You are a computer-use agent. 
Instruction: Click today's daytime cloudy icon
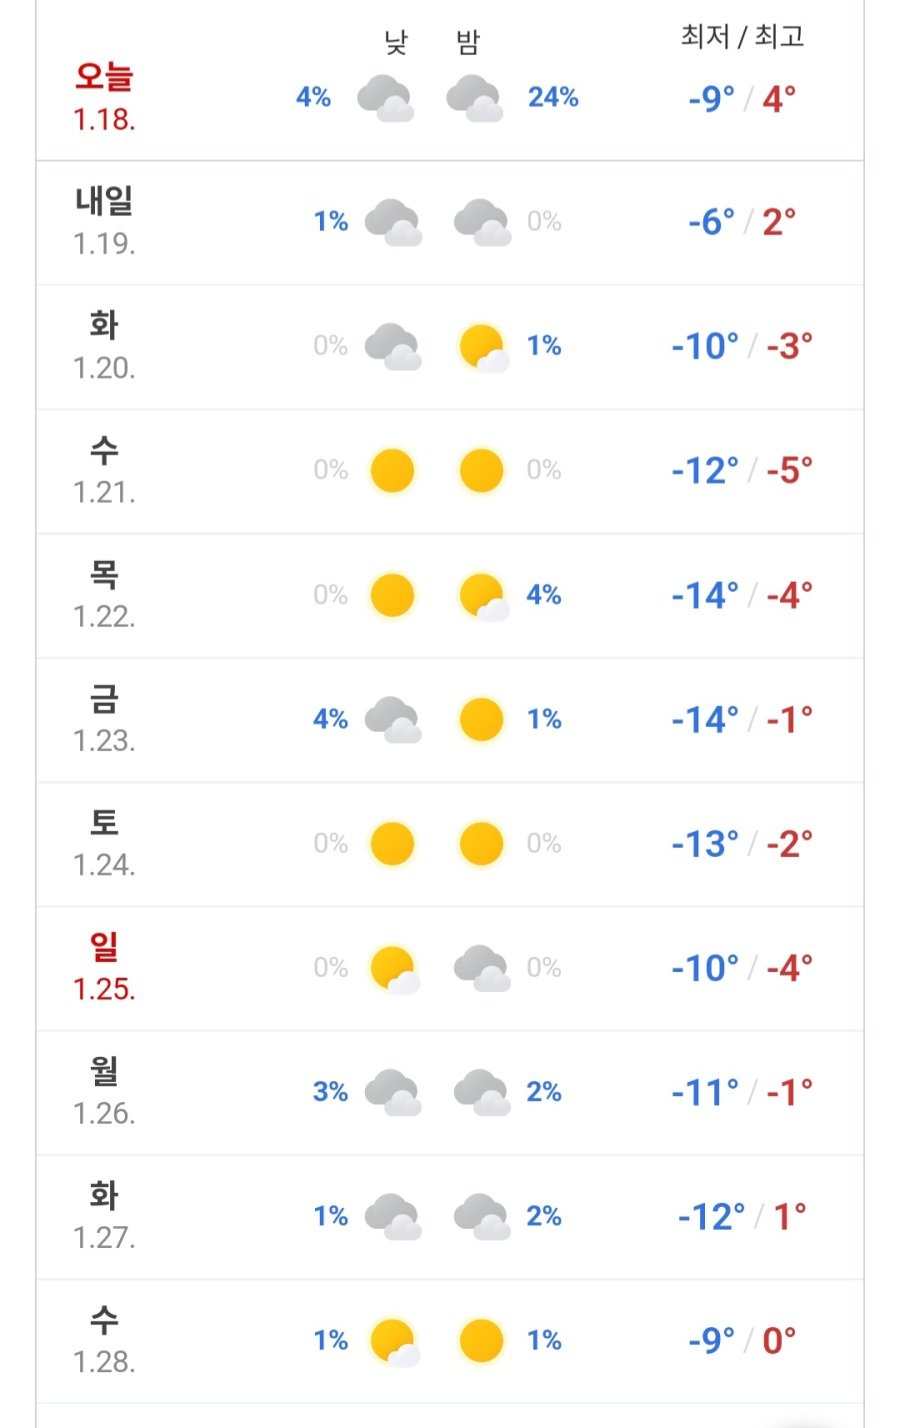point(385,98)
